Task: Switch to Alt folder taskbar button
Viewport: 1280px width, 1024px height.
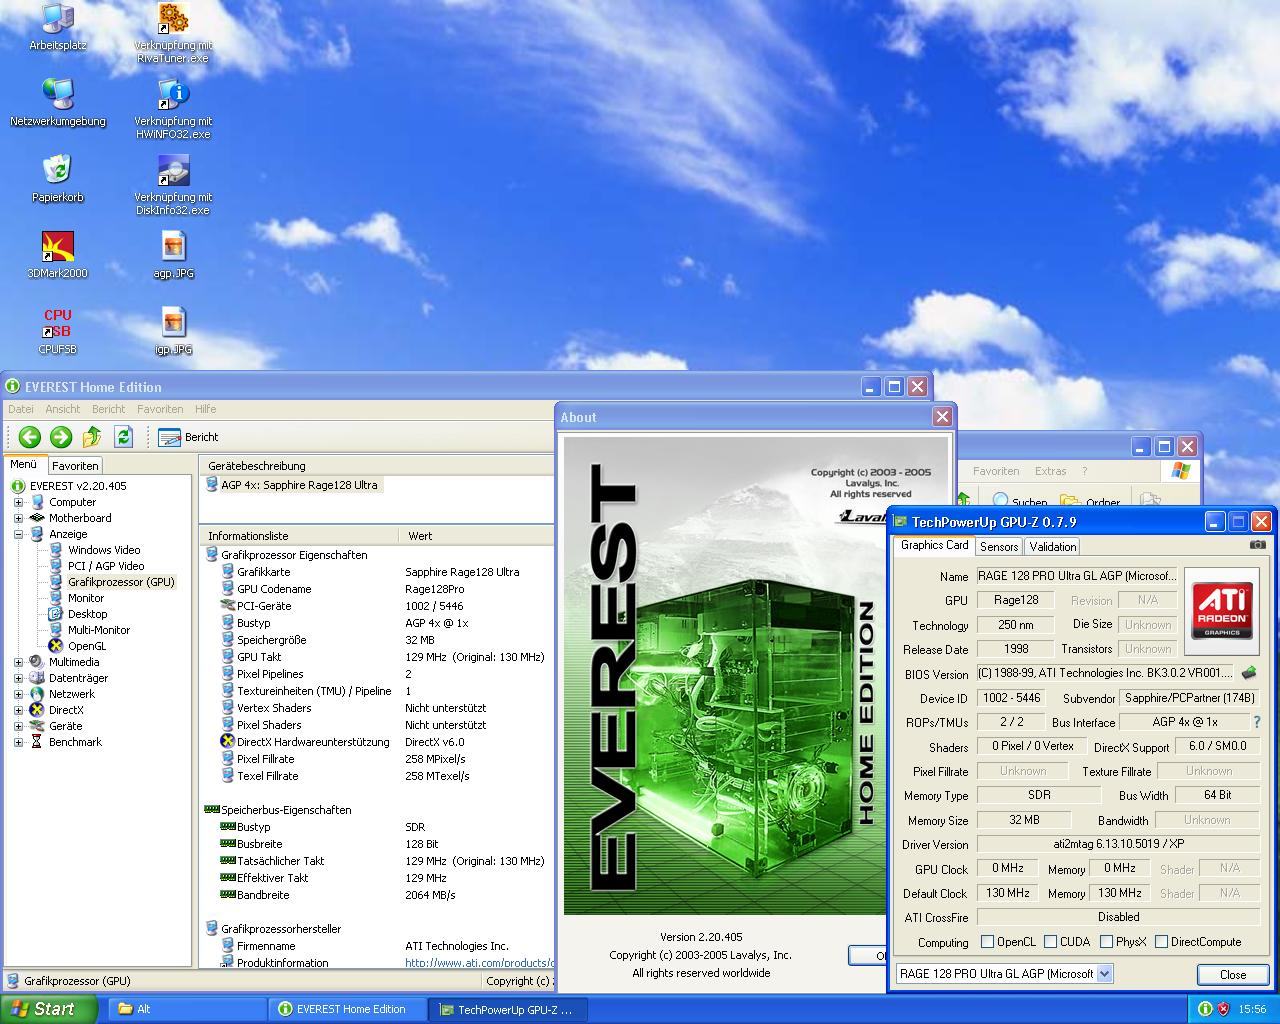Action: point(187,1009)
